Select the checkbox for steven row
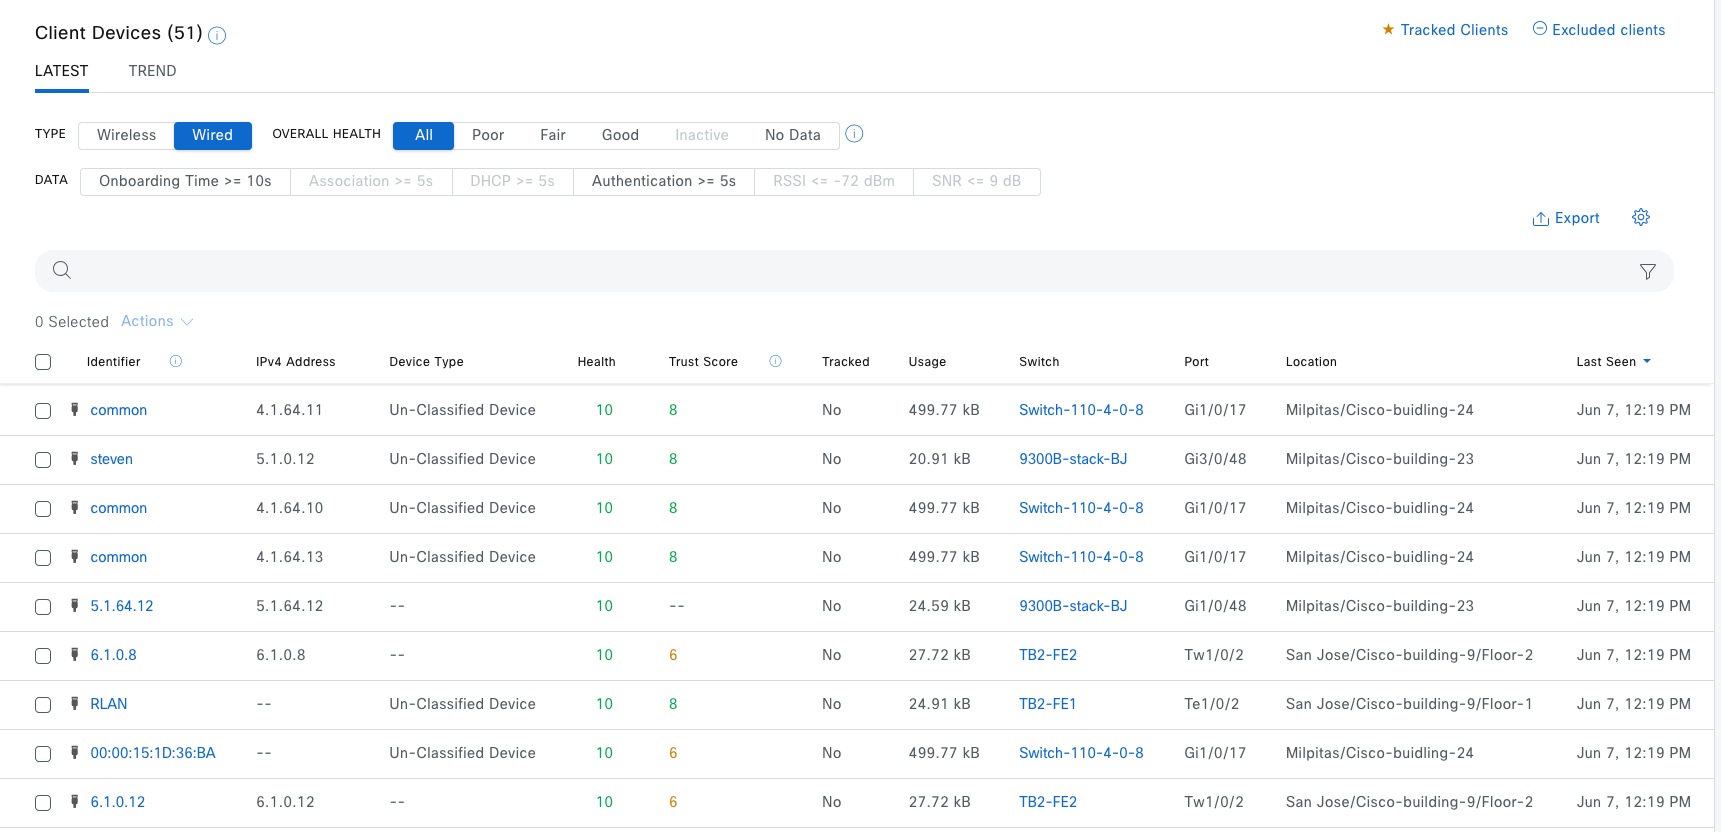The height and width of the screenshot is (832, 1721). tap(43, 460)
